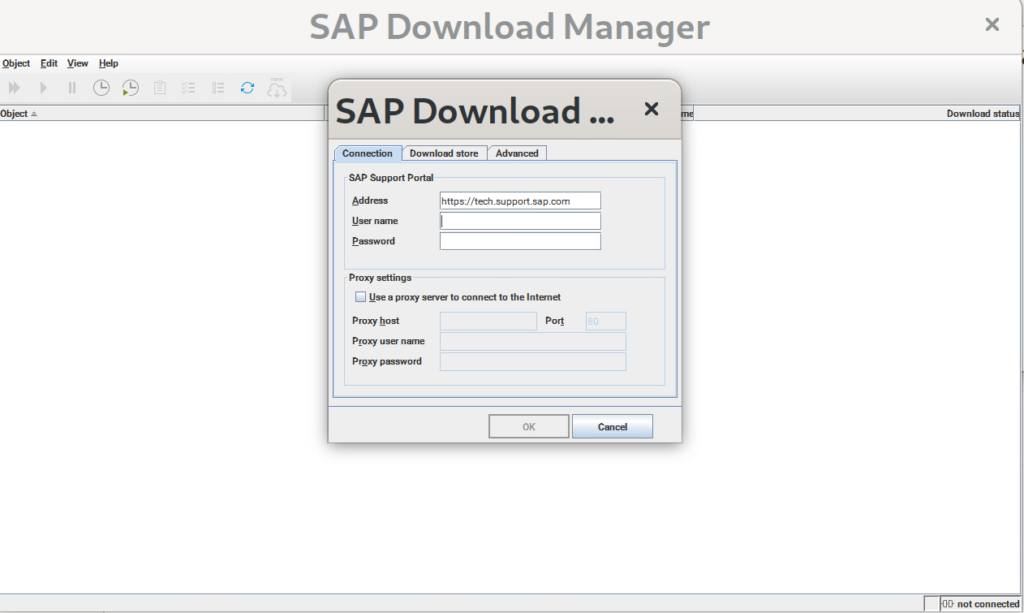
Task: Click the new cloud download icon
Action: point(277,88)
